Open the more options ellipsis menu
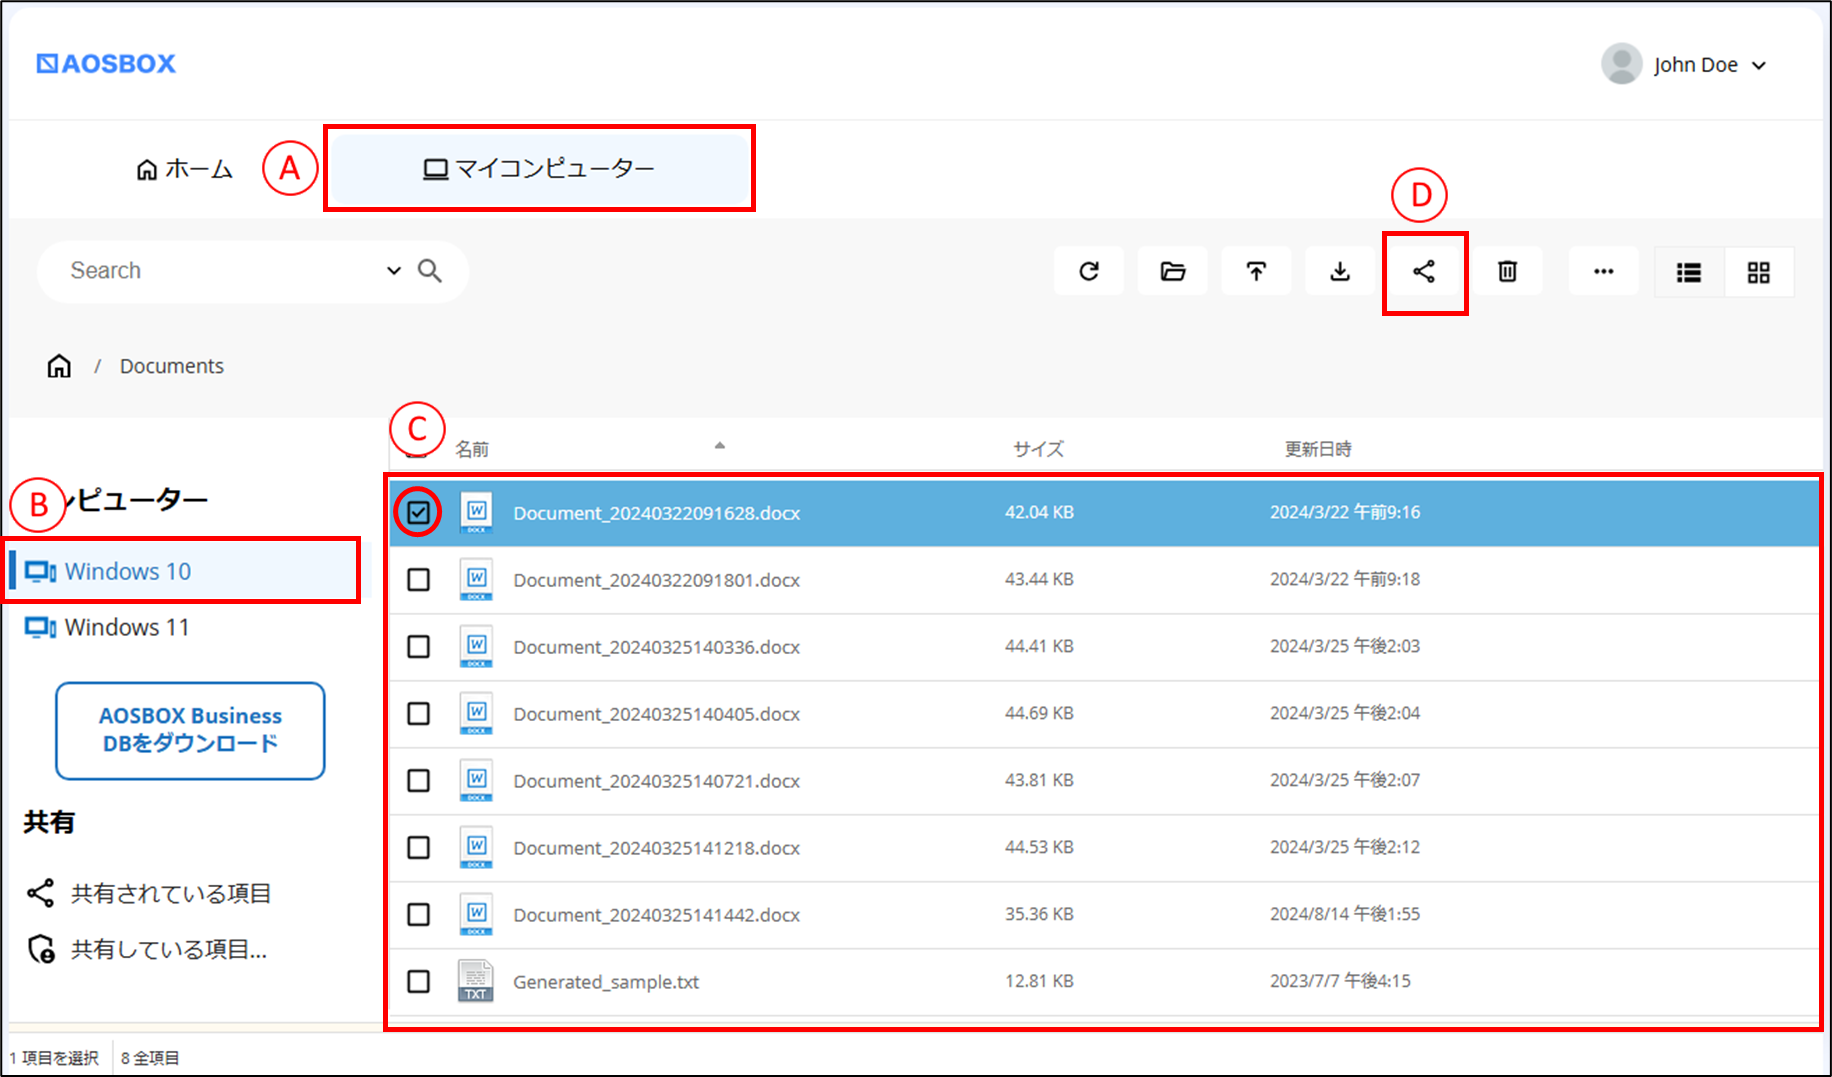Viewport: 1832px width, 1077px height. [1604, 271]
